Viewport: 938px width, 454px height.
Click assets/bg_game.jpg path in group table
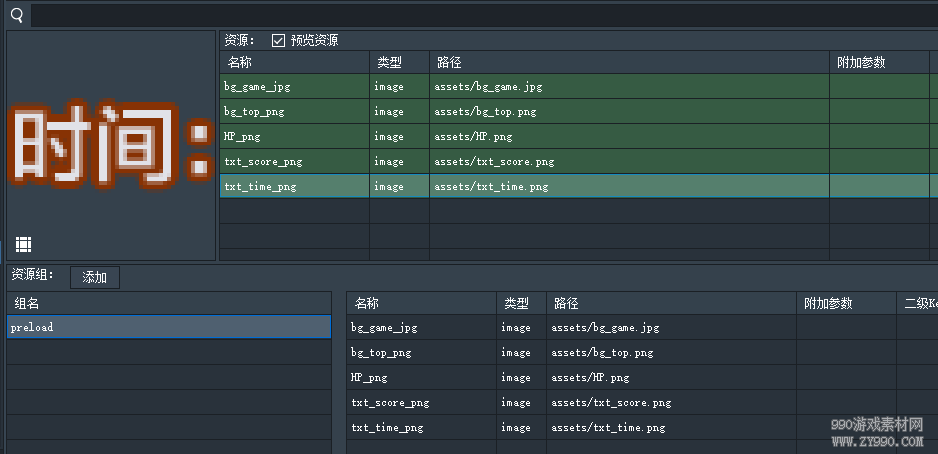tap(605, 328)
